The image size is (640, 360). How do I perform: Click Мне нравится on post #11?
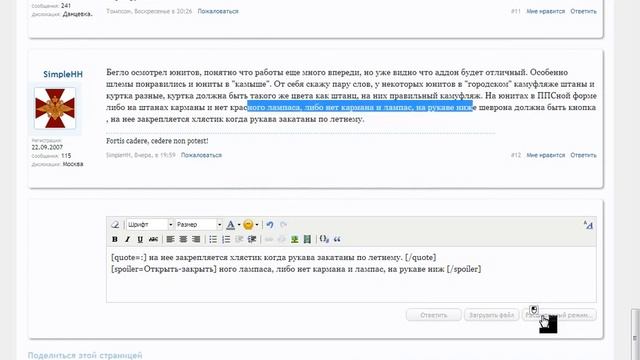tap(546, 11)
